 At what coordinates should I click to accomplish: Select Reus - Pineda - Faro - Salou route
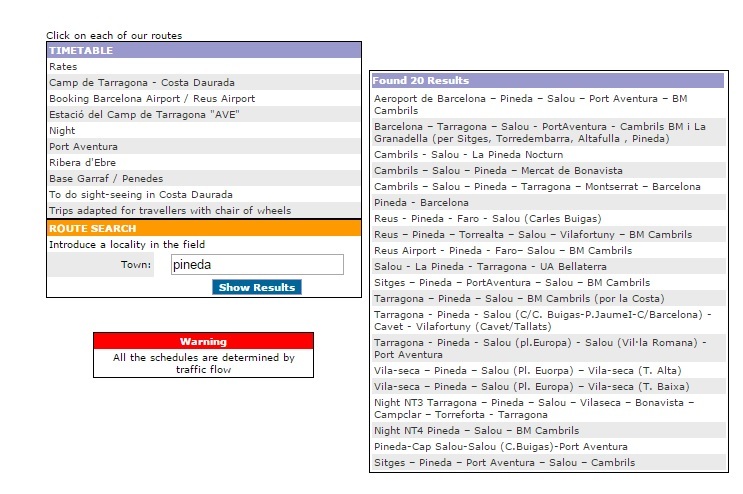[x=487, y=219]
